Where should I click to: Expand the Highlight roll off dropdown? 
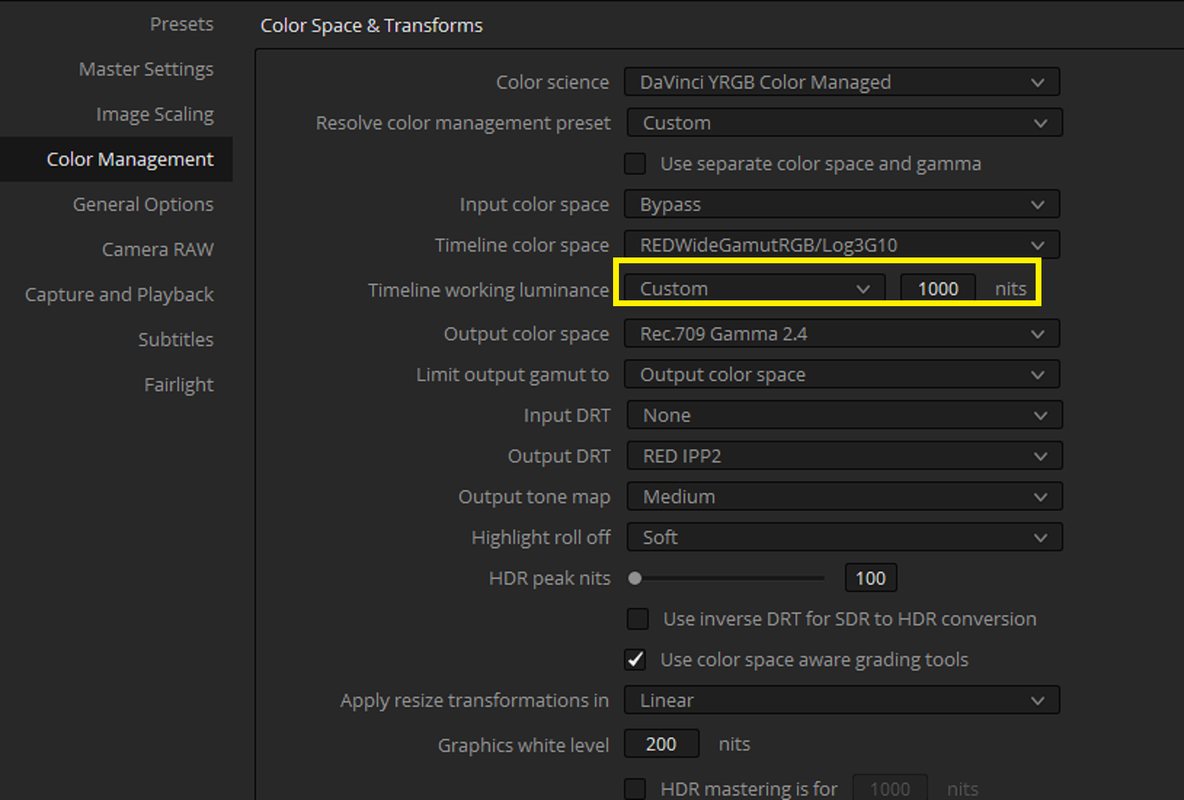click(x=844, y=538)
